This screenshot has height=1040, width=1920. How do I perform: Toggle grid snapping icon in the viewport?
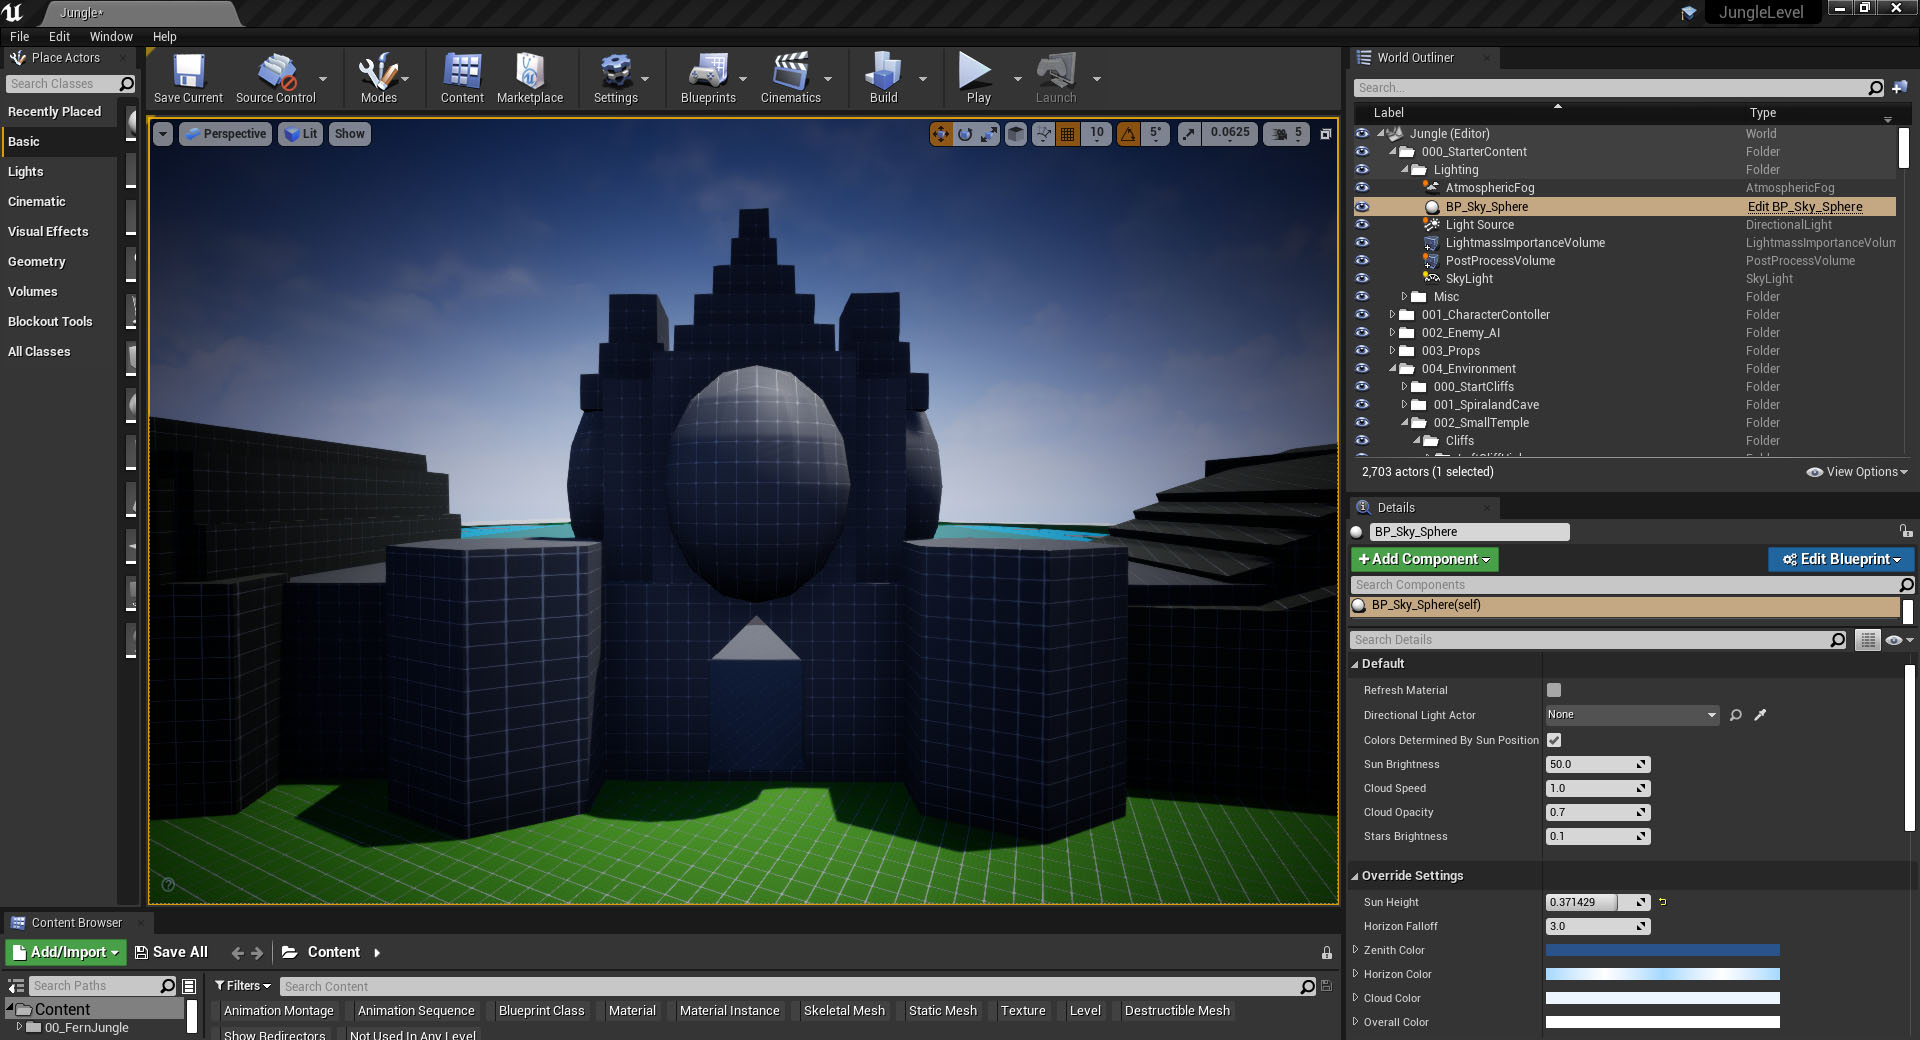click(x=1068, y=134)
